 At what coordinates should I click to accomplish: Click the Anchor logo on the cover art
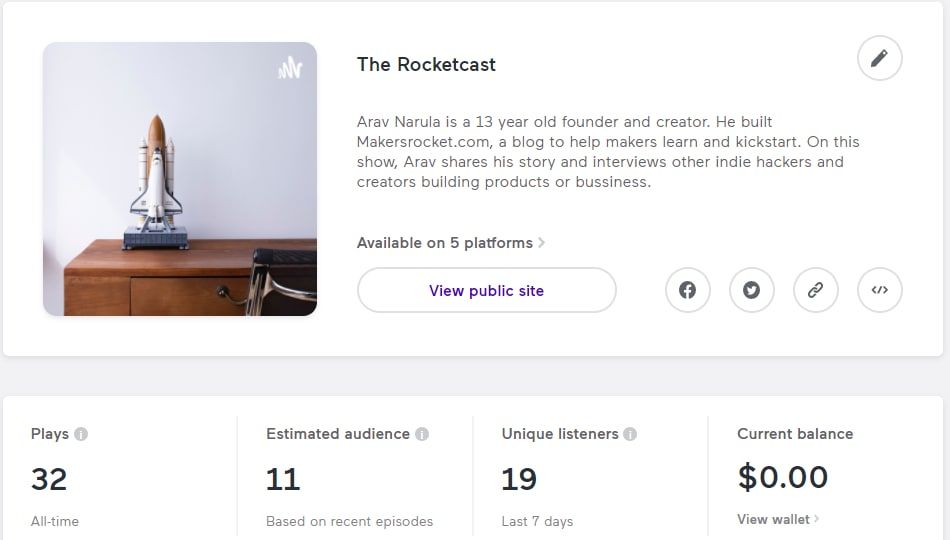point(290,68)
